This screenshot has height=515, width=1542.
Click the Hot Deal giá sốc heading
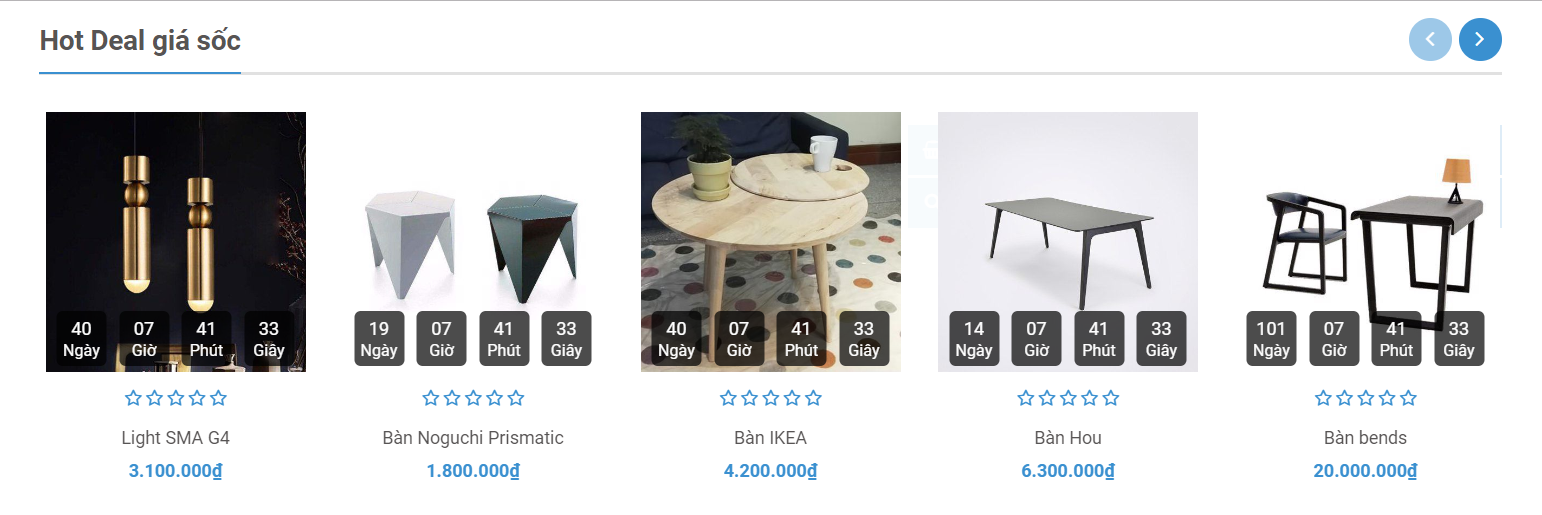[x=140, y=41]
